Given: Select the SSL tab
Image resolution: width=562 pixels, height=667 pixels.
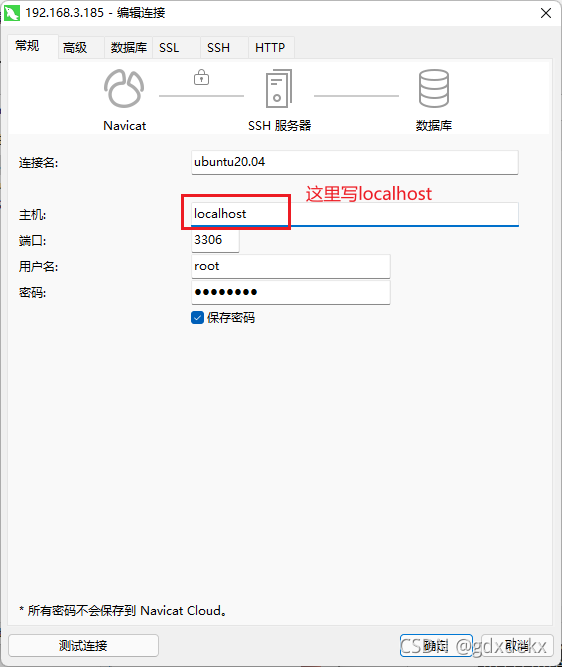Looking at the screenshot, I should [169, 47].
